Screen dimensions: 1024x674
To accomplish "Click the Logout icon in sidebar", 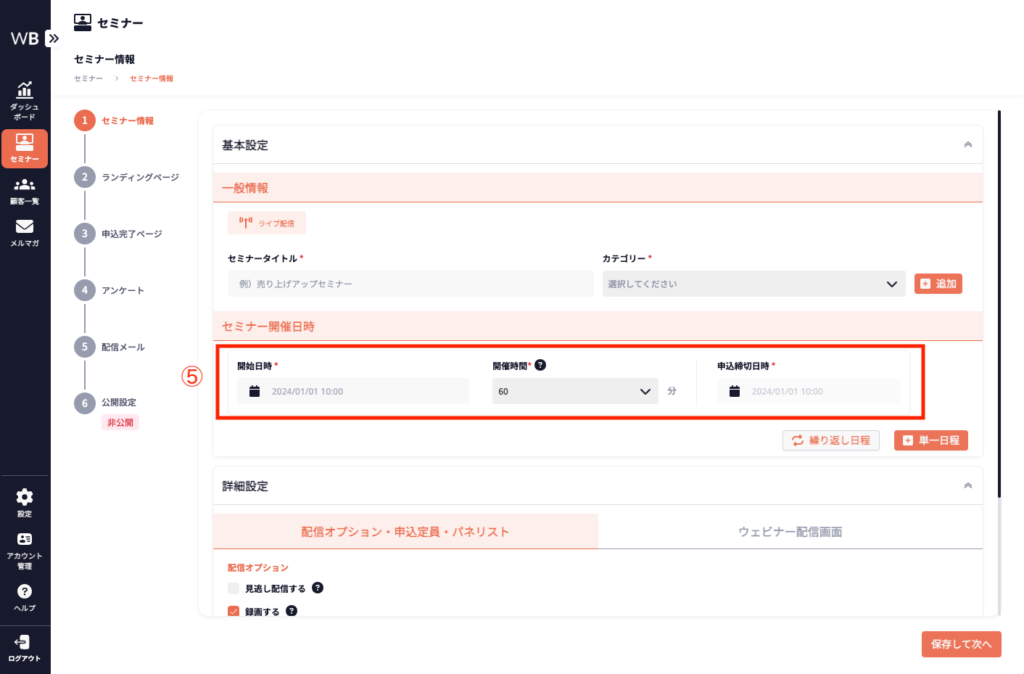I will tap(24, 647).
